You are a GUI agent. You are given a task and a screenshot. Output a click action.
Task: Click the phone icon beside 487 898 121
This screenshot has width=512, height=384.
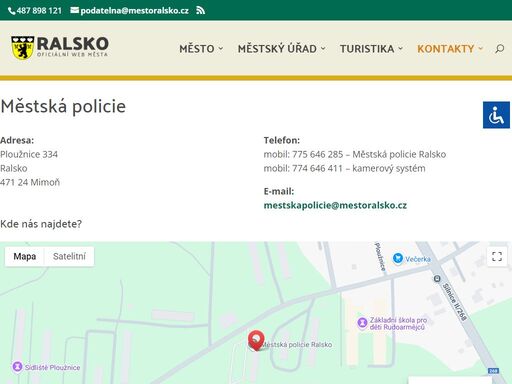[11, 11]
